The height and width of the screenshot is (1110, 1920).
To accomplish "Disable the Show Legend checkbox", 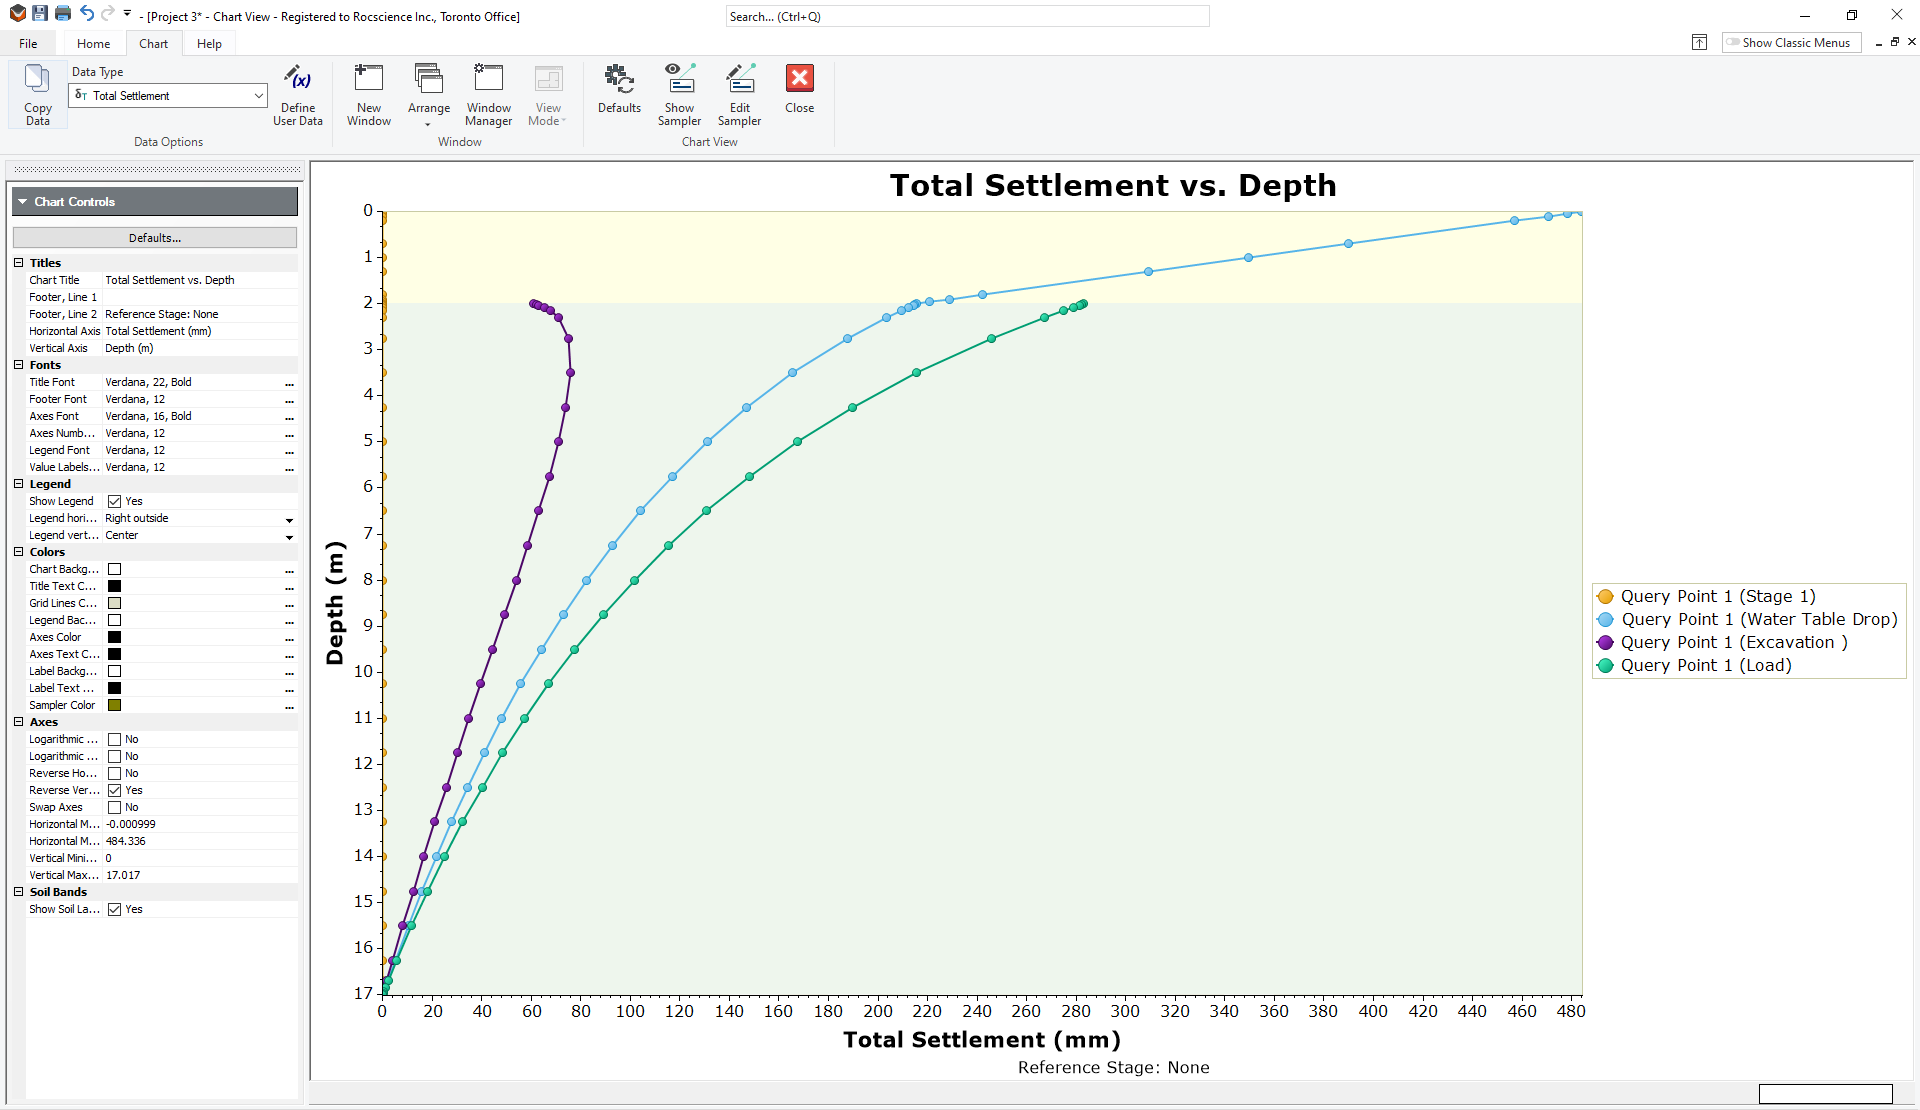I will coord(117,501).
